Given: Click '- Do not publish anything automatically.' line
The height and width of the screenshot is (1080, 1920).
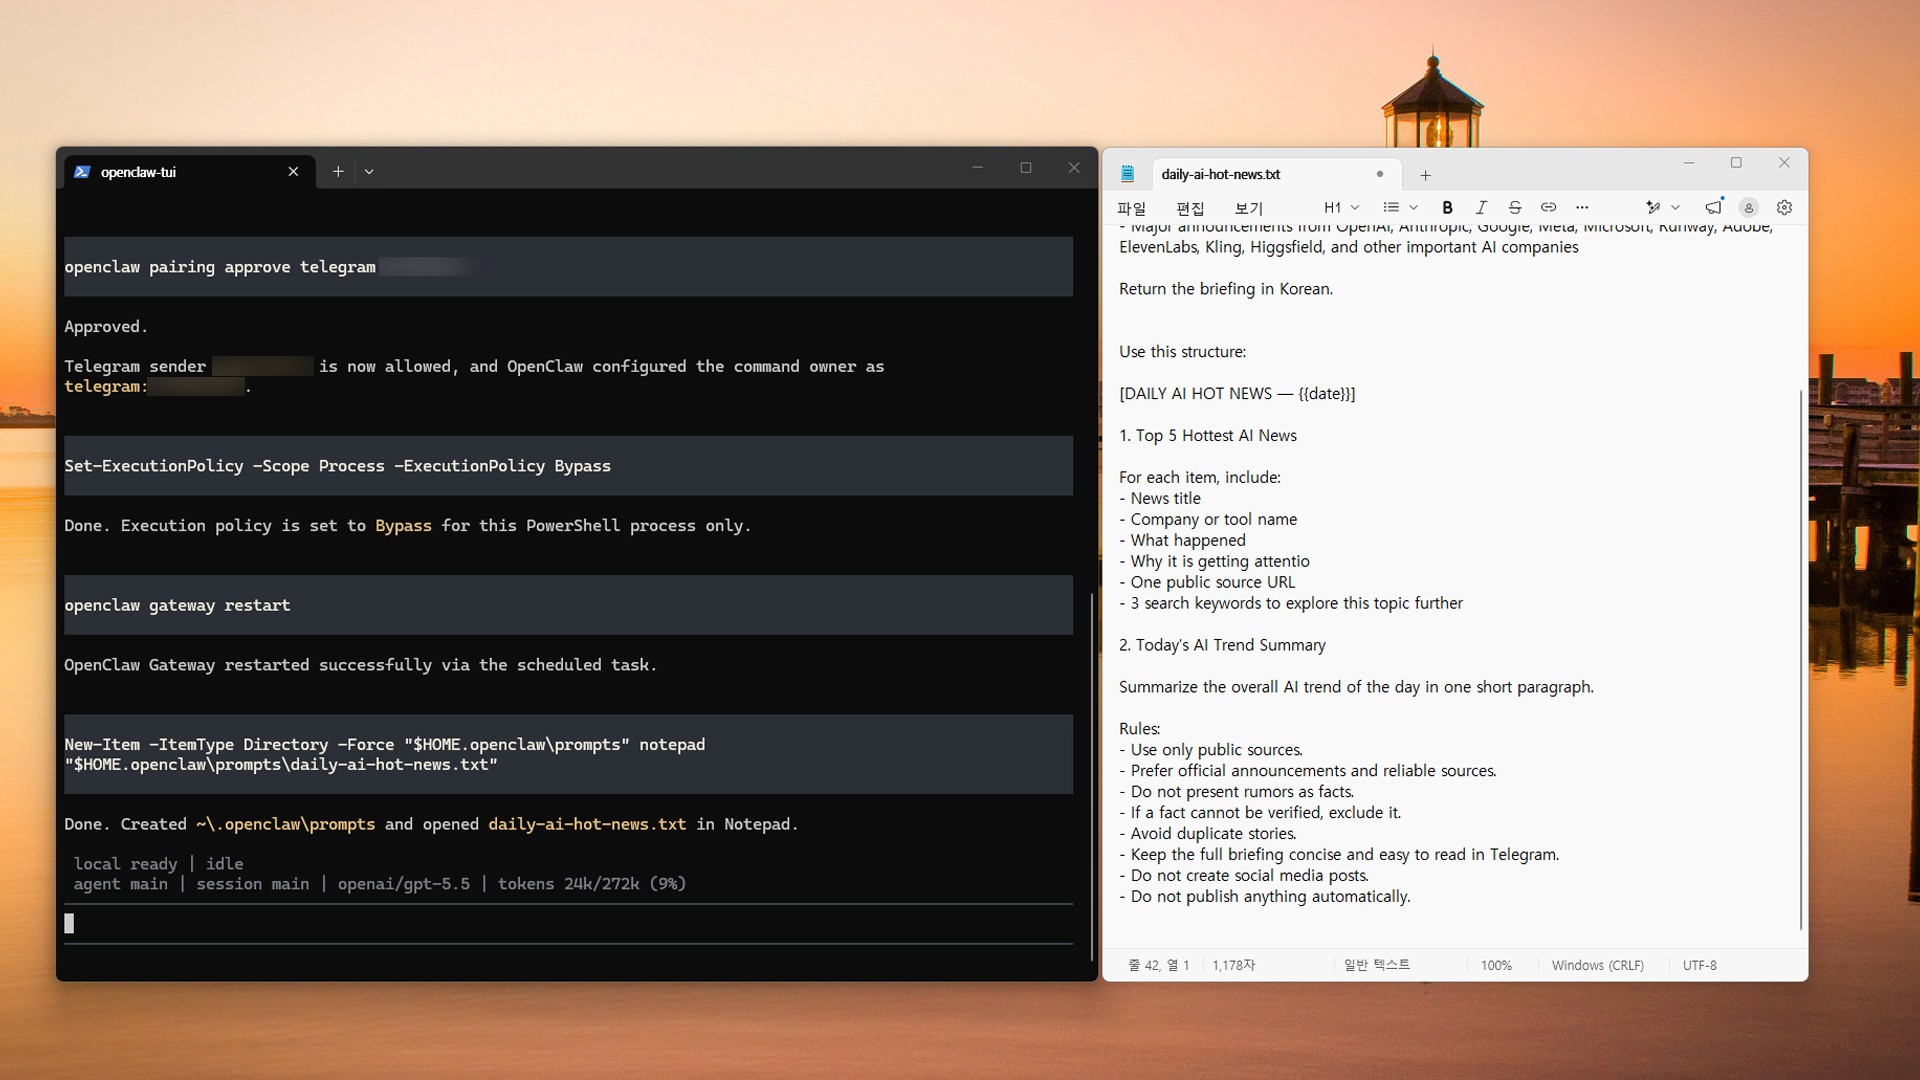Looking at the screenshot, I should point(1264,897).
